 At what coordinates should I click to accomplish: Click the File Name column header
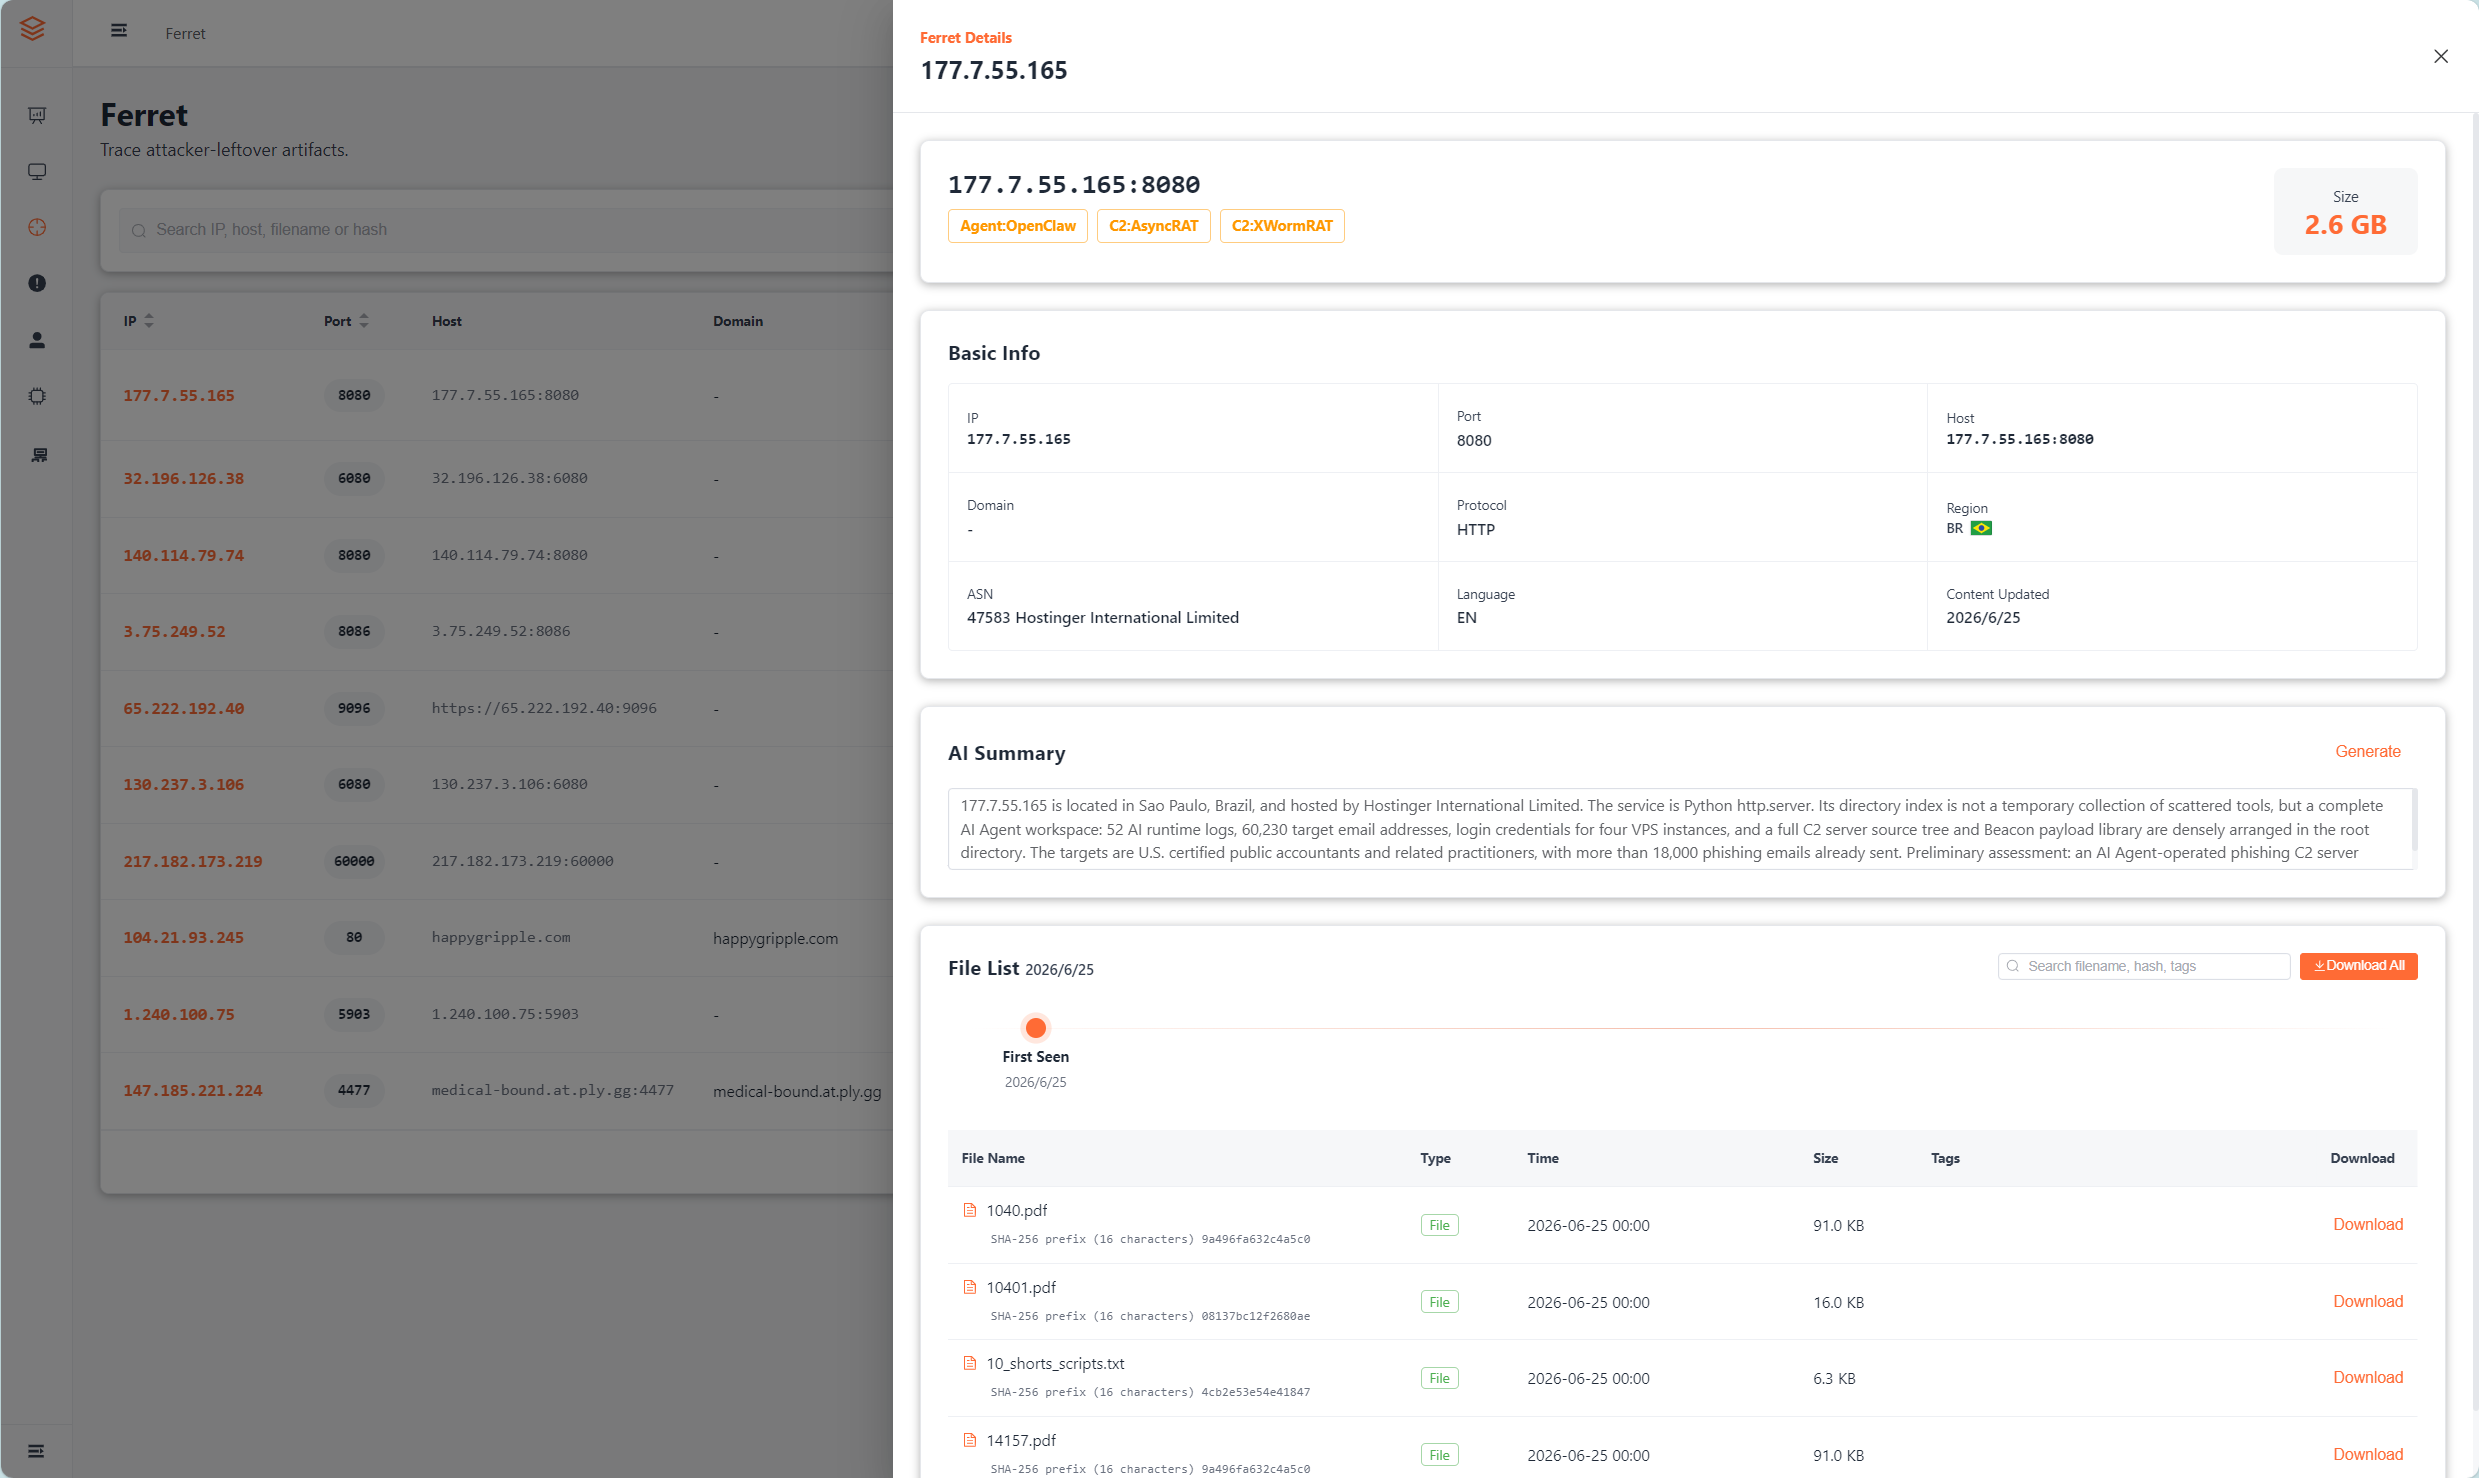[993, 1159]
